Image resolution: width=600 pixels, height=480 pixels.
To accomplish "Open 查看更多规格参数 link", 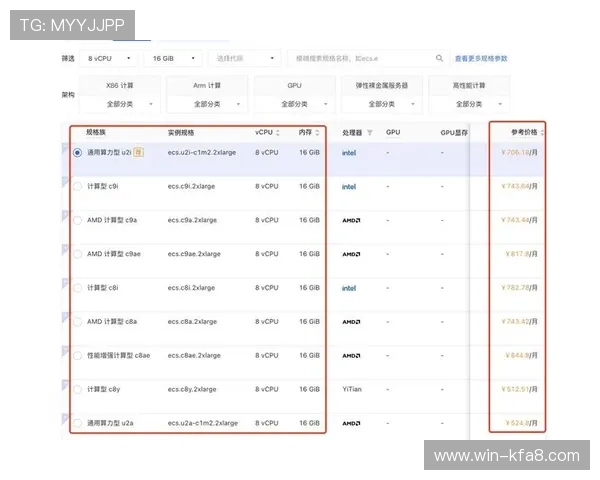I will point(481,59).
